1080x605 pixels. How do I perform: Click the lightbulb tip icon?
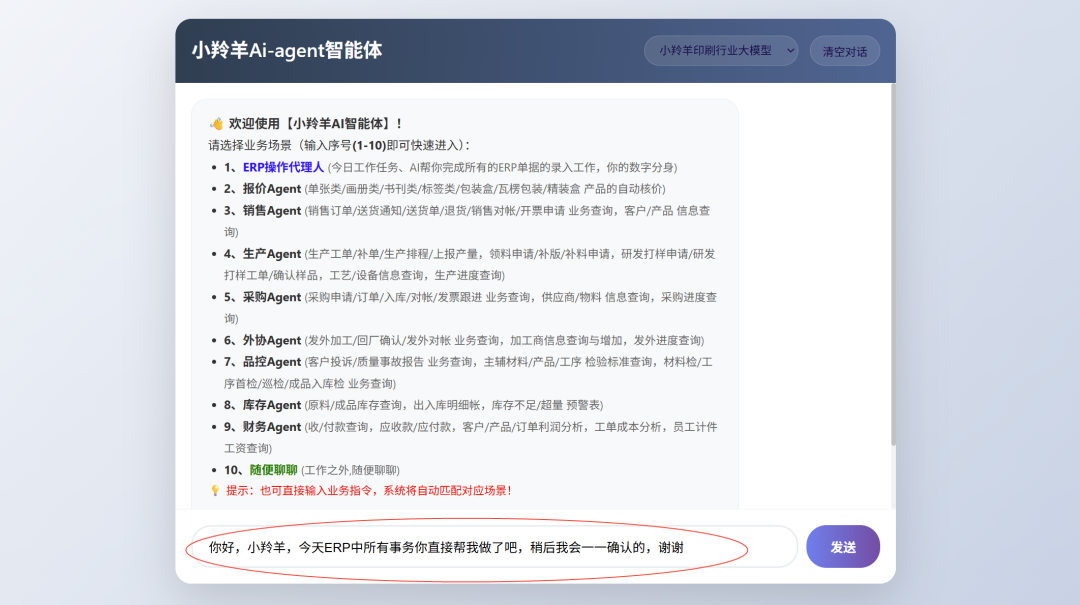point(215,491)
